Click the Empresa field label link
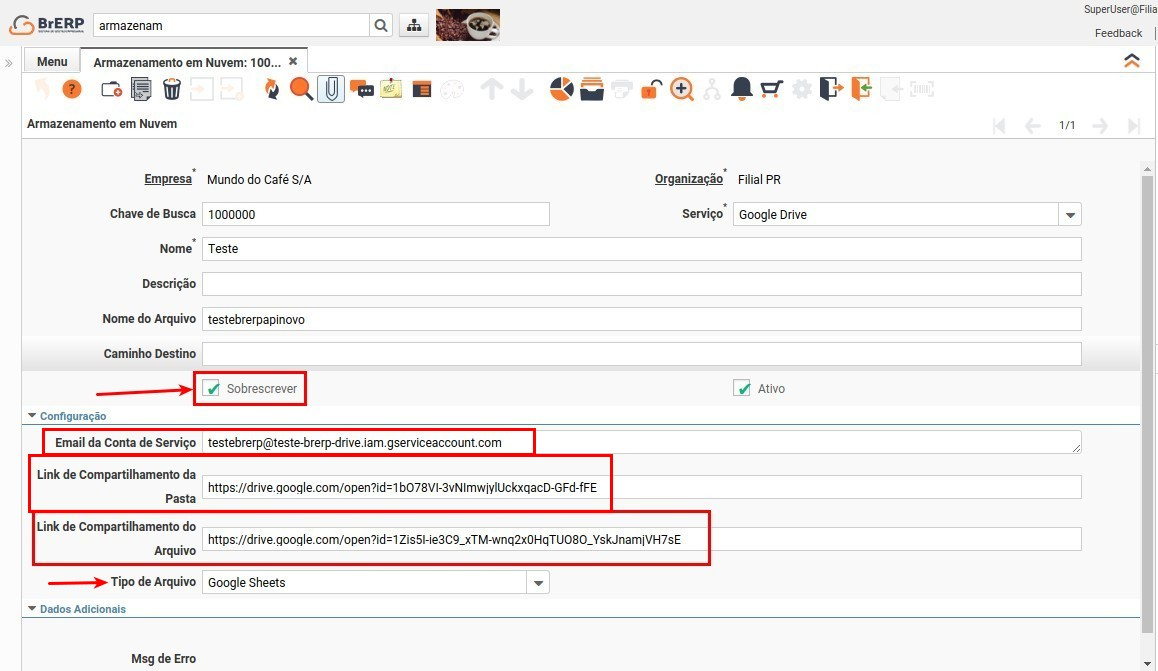 coord(168,179)
